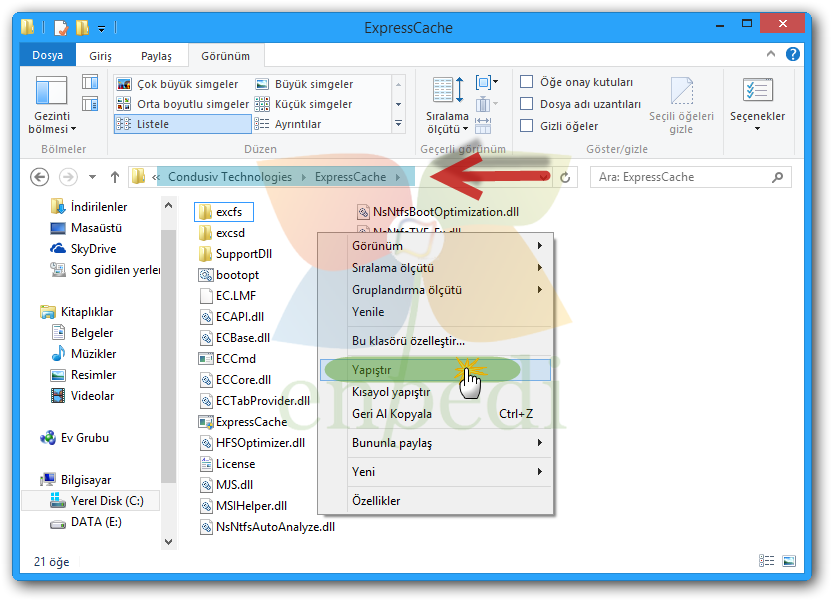Go up one folder level
Screen dimensions: 832x601
(x=115, y=177)
